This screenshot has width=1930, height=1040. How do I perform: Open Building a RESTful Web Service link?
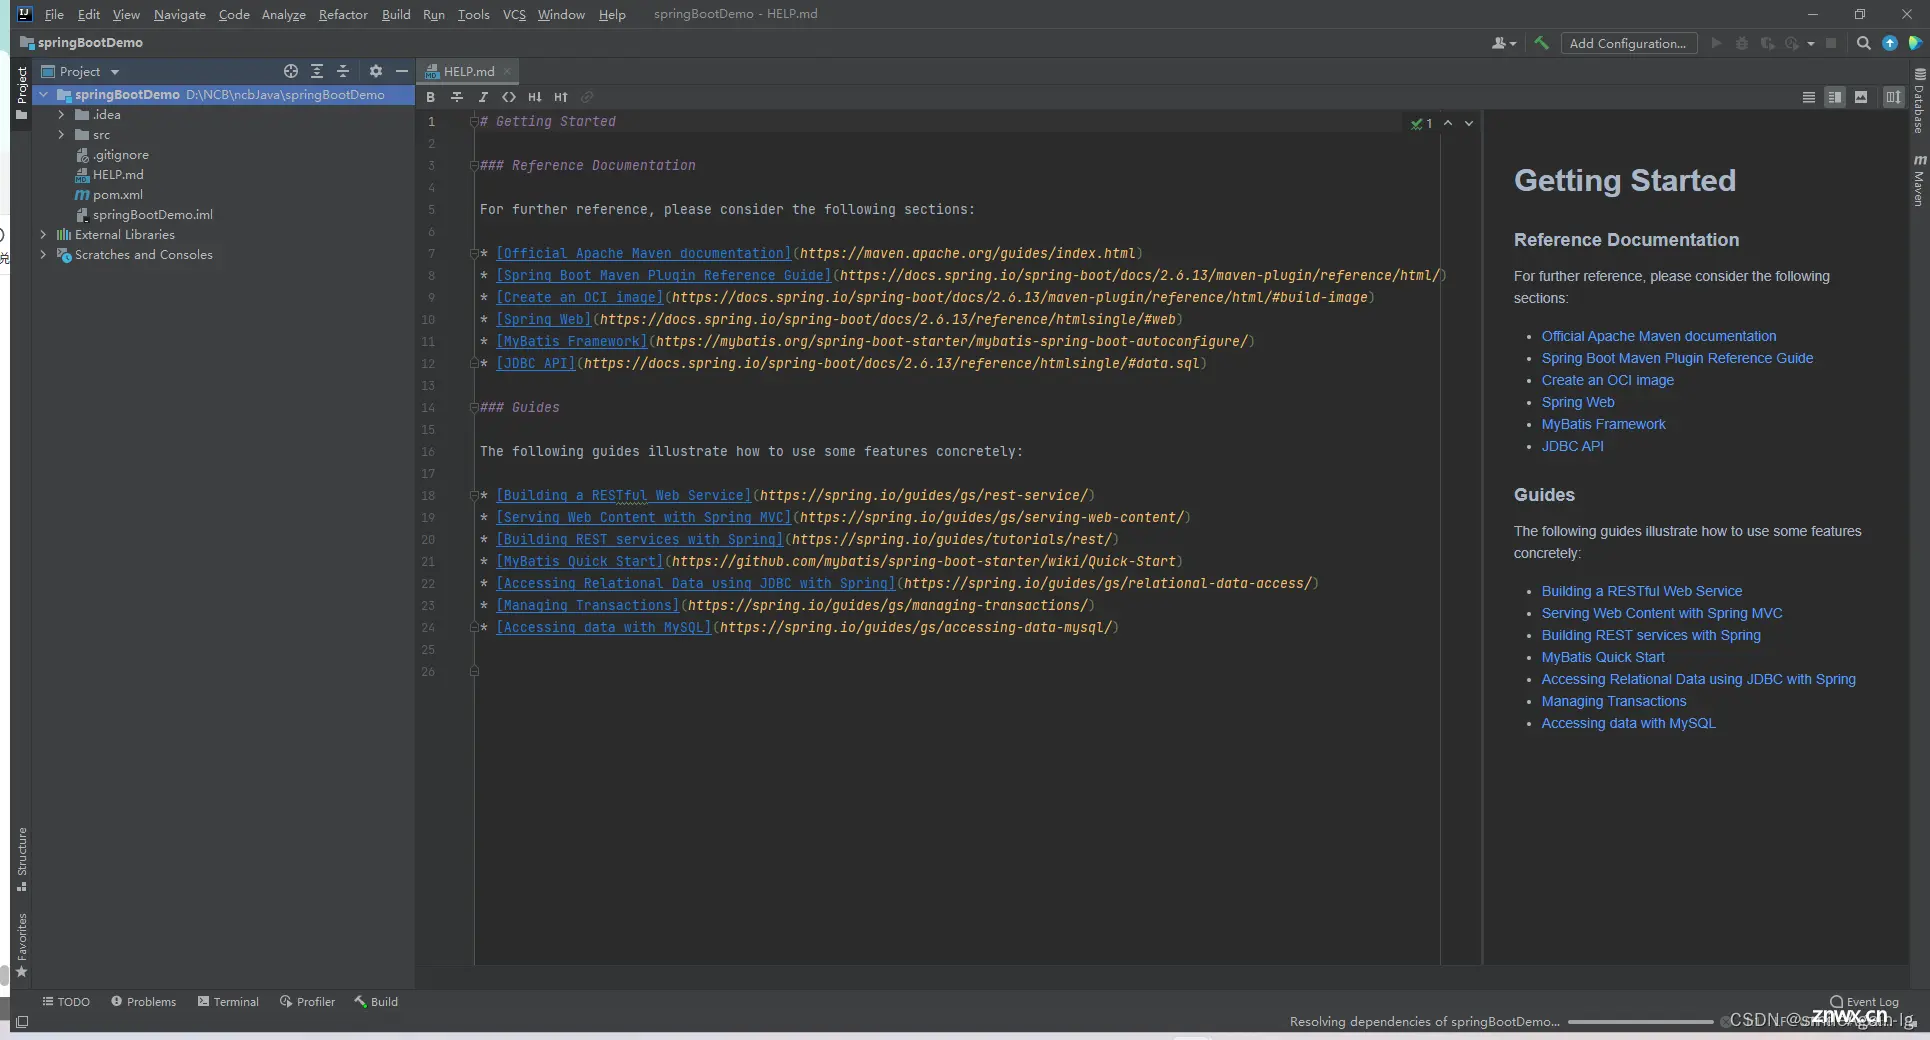point(1641,591)
